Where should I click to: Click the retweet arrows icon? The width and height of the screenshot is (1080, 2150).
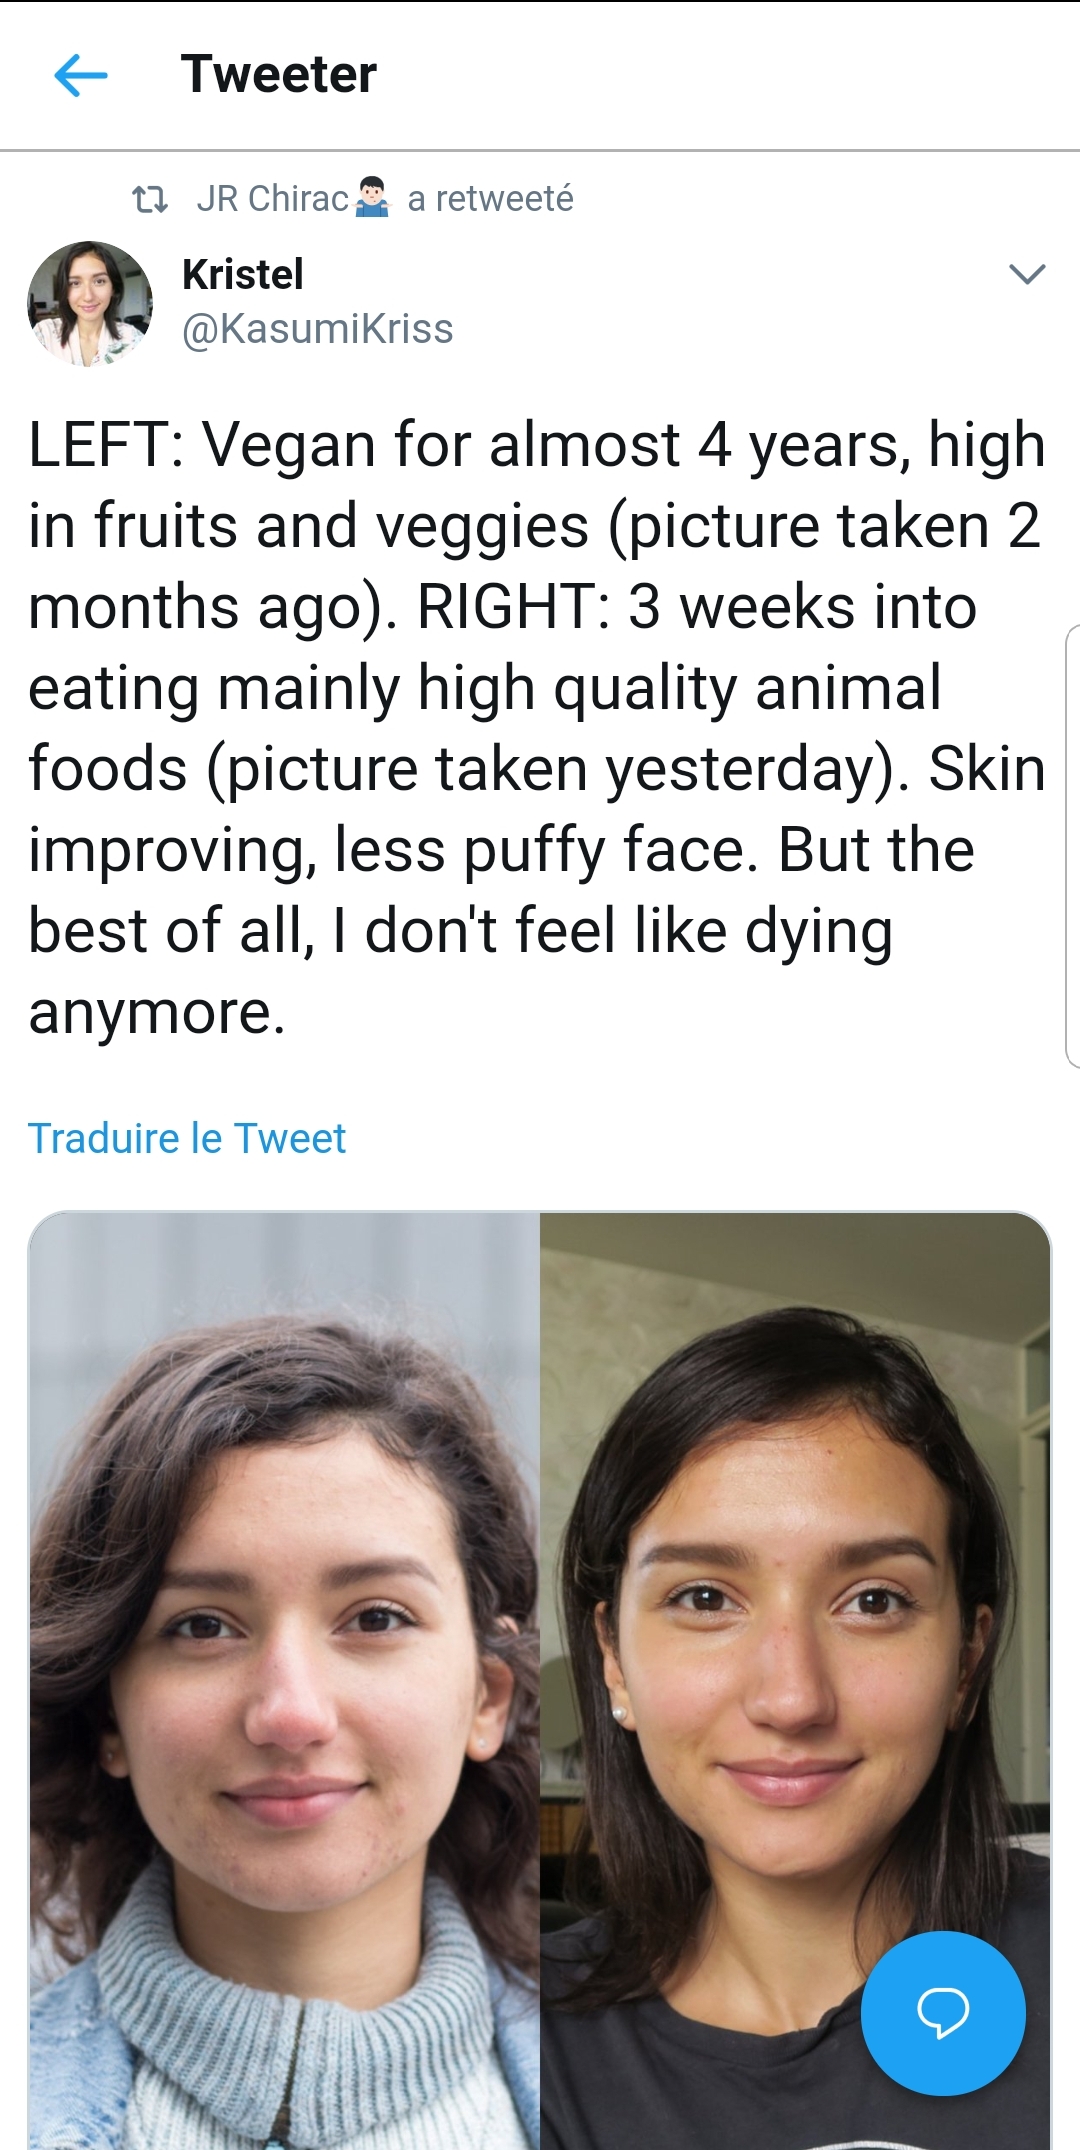[150, 200]
